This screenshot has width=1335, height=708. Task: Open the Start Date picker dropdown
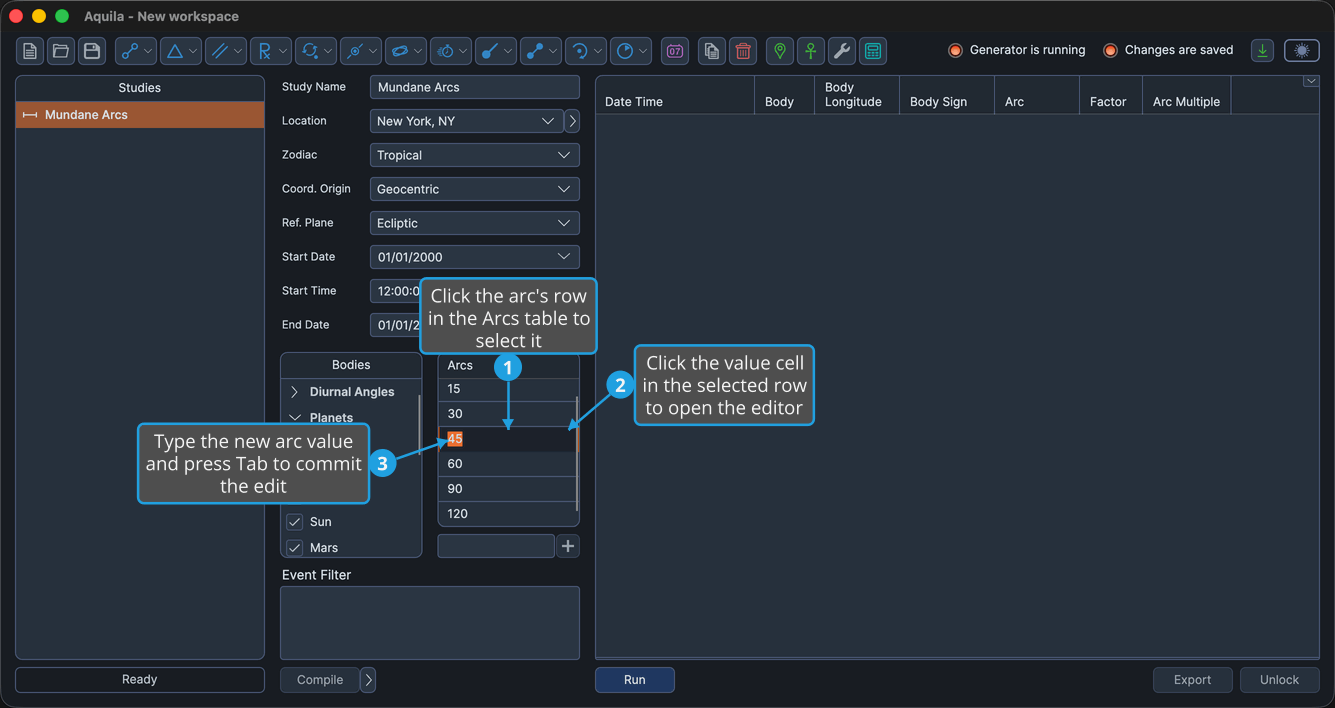pyautogui.click(x=564, y=257)
